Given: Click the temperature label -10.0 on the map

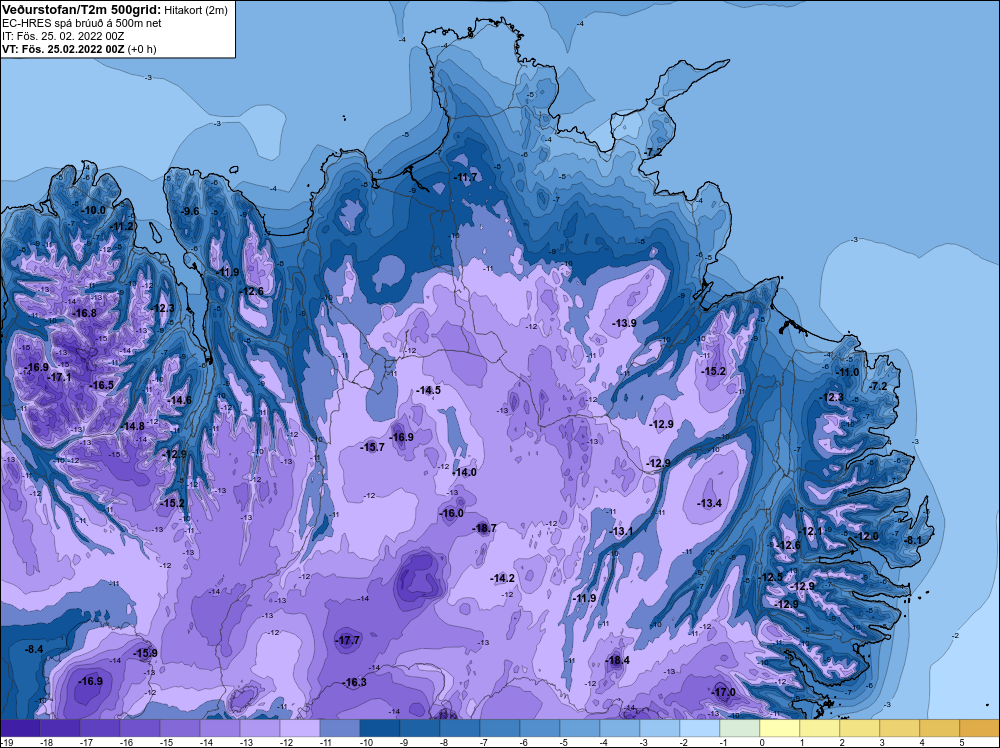Looking at the screenshot, I should pyautogui.click(x=94, y=210).
